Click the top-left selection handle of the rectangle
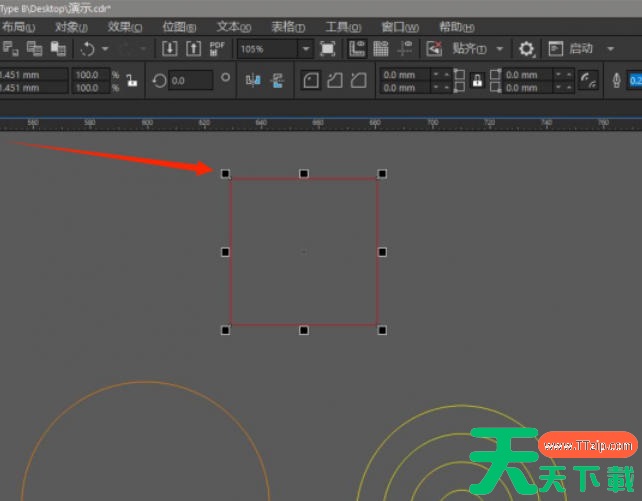Viewport: 642px width, 501px height. (225, 173)
